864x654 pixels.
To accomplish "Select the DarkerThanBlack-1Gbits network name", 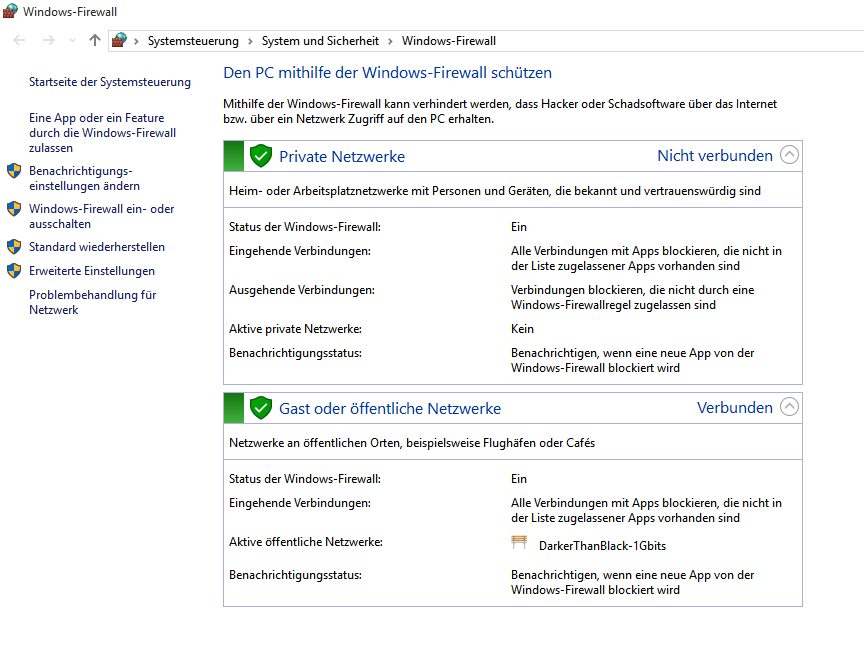I will click(602, 546).
